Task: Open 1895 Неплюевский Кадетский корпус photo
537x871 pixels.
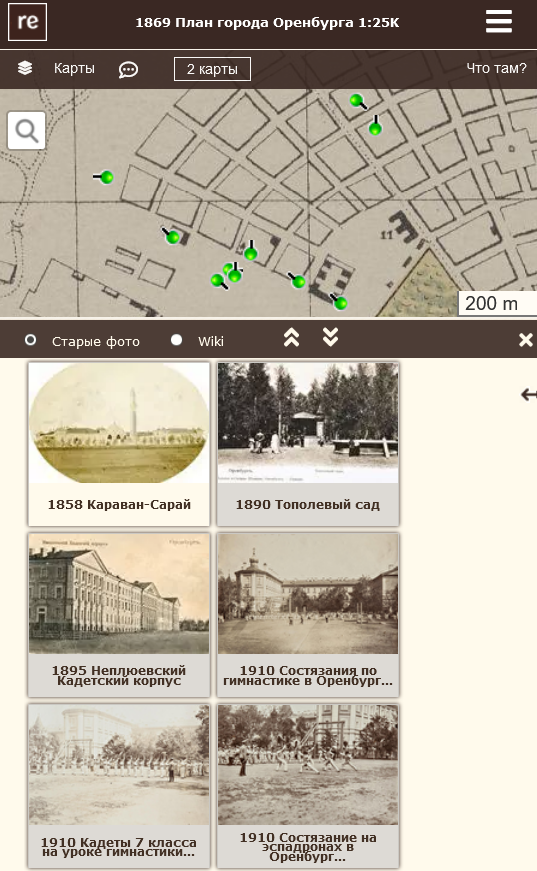Action: (x=119, y=615)
